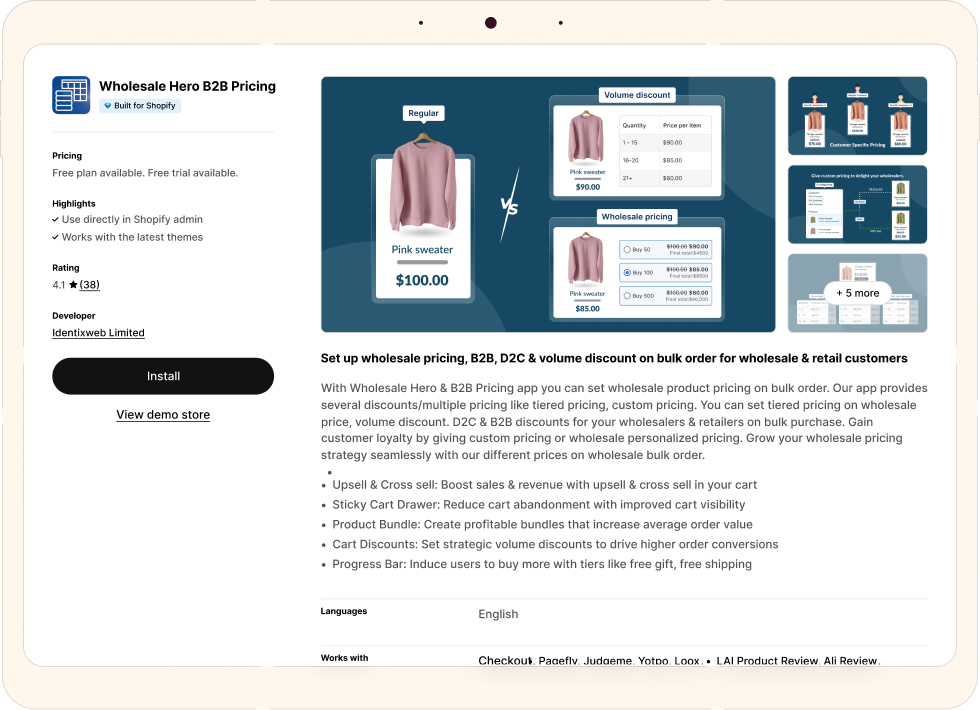Image resolution: width=980 pixels, height=710 pixels.
Task: Click the + 5 more images button
Action: (858, 293)
